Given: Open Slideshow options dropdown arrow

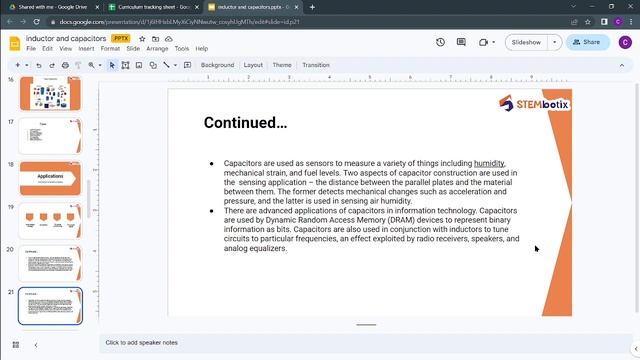Looking at the screenshot, I should 554,42.
